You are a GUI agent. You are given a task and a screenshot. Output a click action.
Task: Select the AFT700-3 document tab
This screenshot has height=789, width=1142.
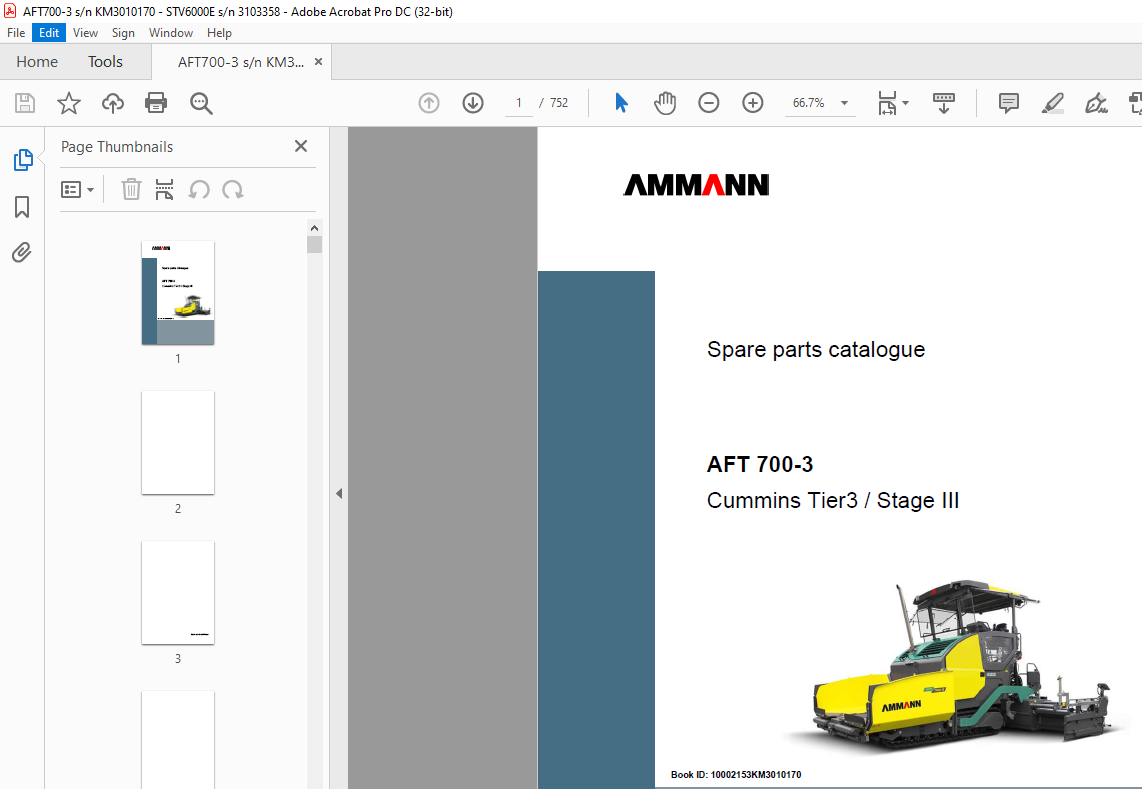[x=241, y=62]
